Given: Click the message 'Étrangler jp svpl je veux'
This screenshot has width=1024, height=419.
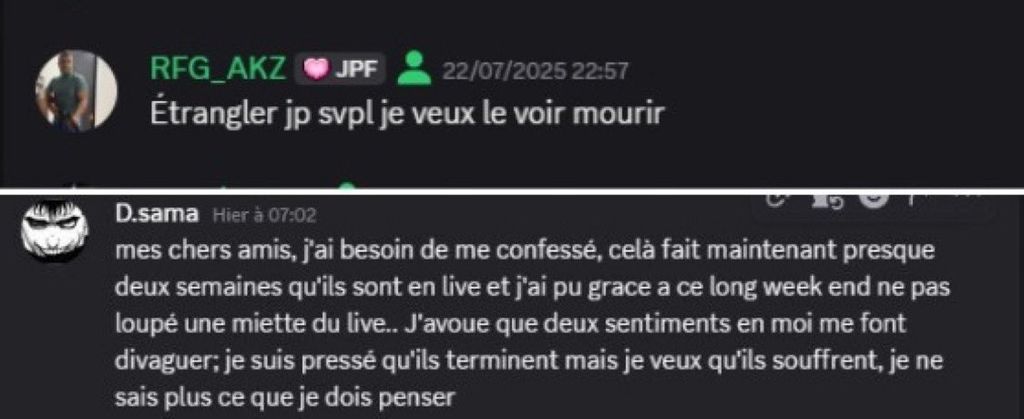Looking at the screenshot, I should pos(407,116).
